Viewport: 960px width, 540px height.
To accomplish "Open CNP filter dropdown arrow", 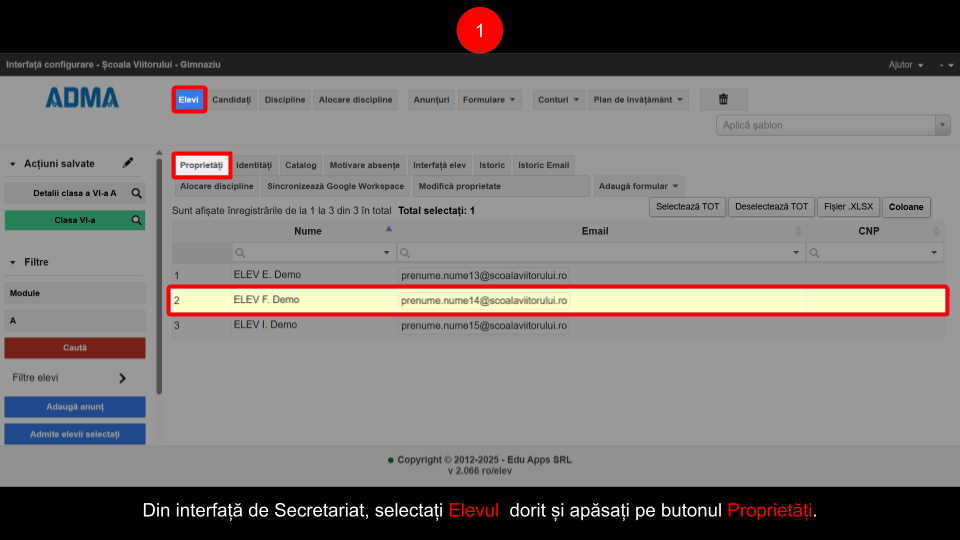I will [934, 253].
